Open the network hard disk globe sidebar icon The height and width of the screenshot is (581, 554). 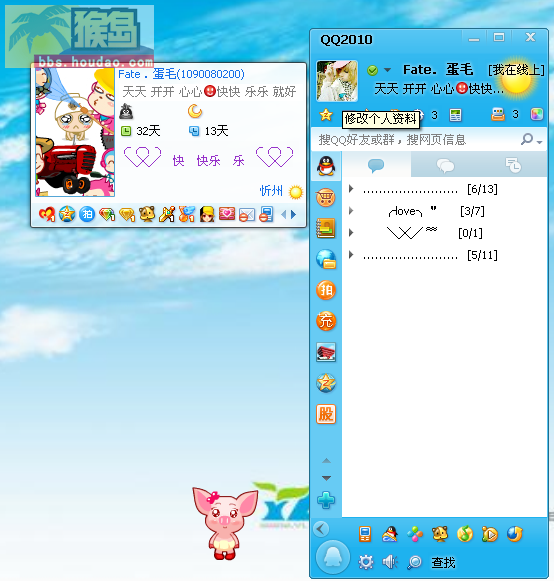tap(326, 259)
